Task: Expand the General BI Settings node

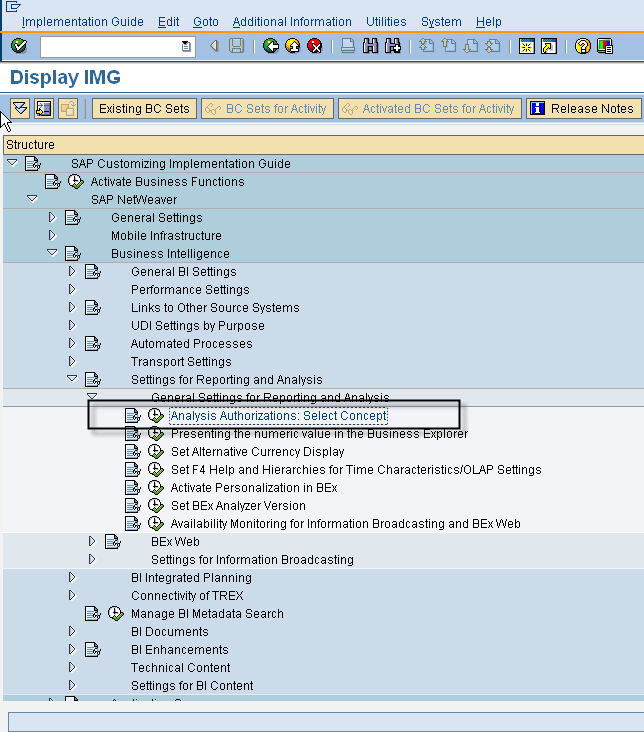Action: 72,271
